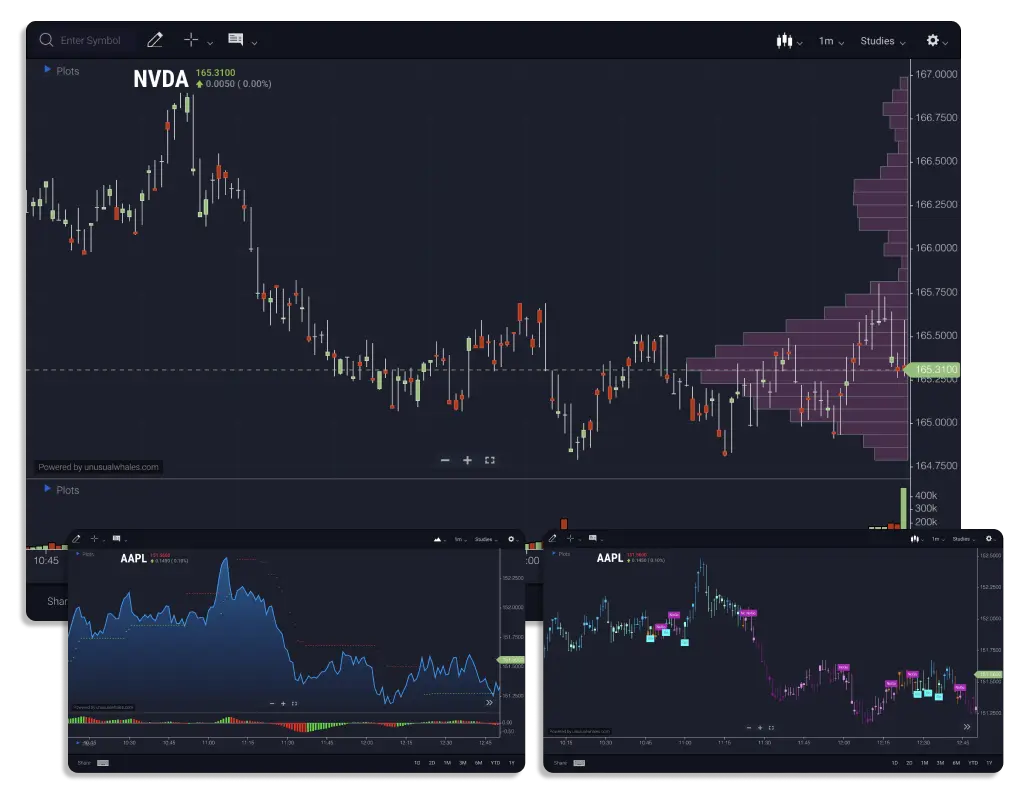This screenshot has width=1023, height=796.
Task: Click the mountain chart type icon in AAPL area chart
Action: click(437, 540)
